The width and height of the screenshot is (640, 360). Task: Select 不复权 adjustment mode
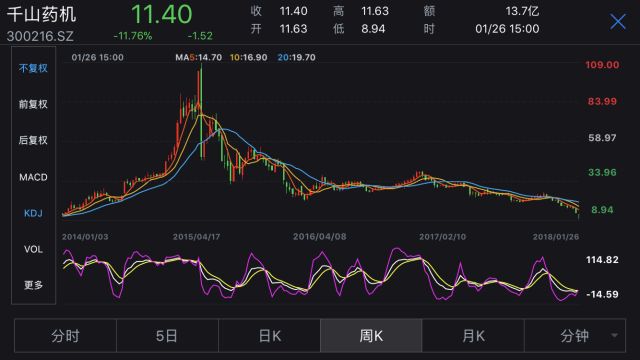click(33, 68)
